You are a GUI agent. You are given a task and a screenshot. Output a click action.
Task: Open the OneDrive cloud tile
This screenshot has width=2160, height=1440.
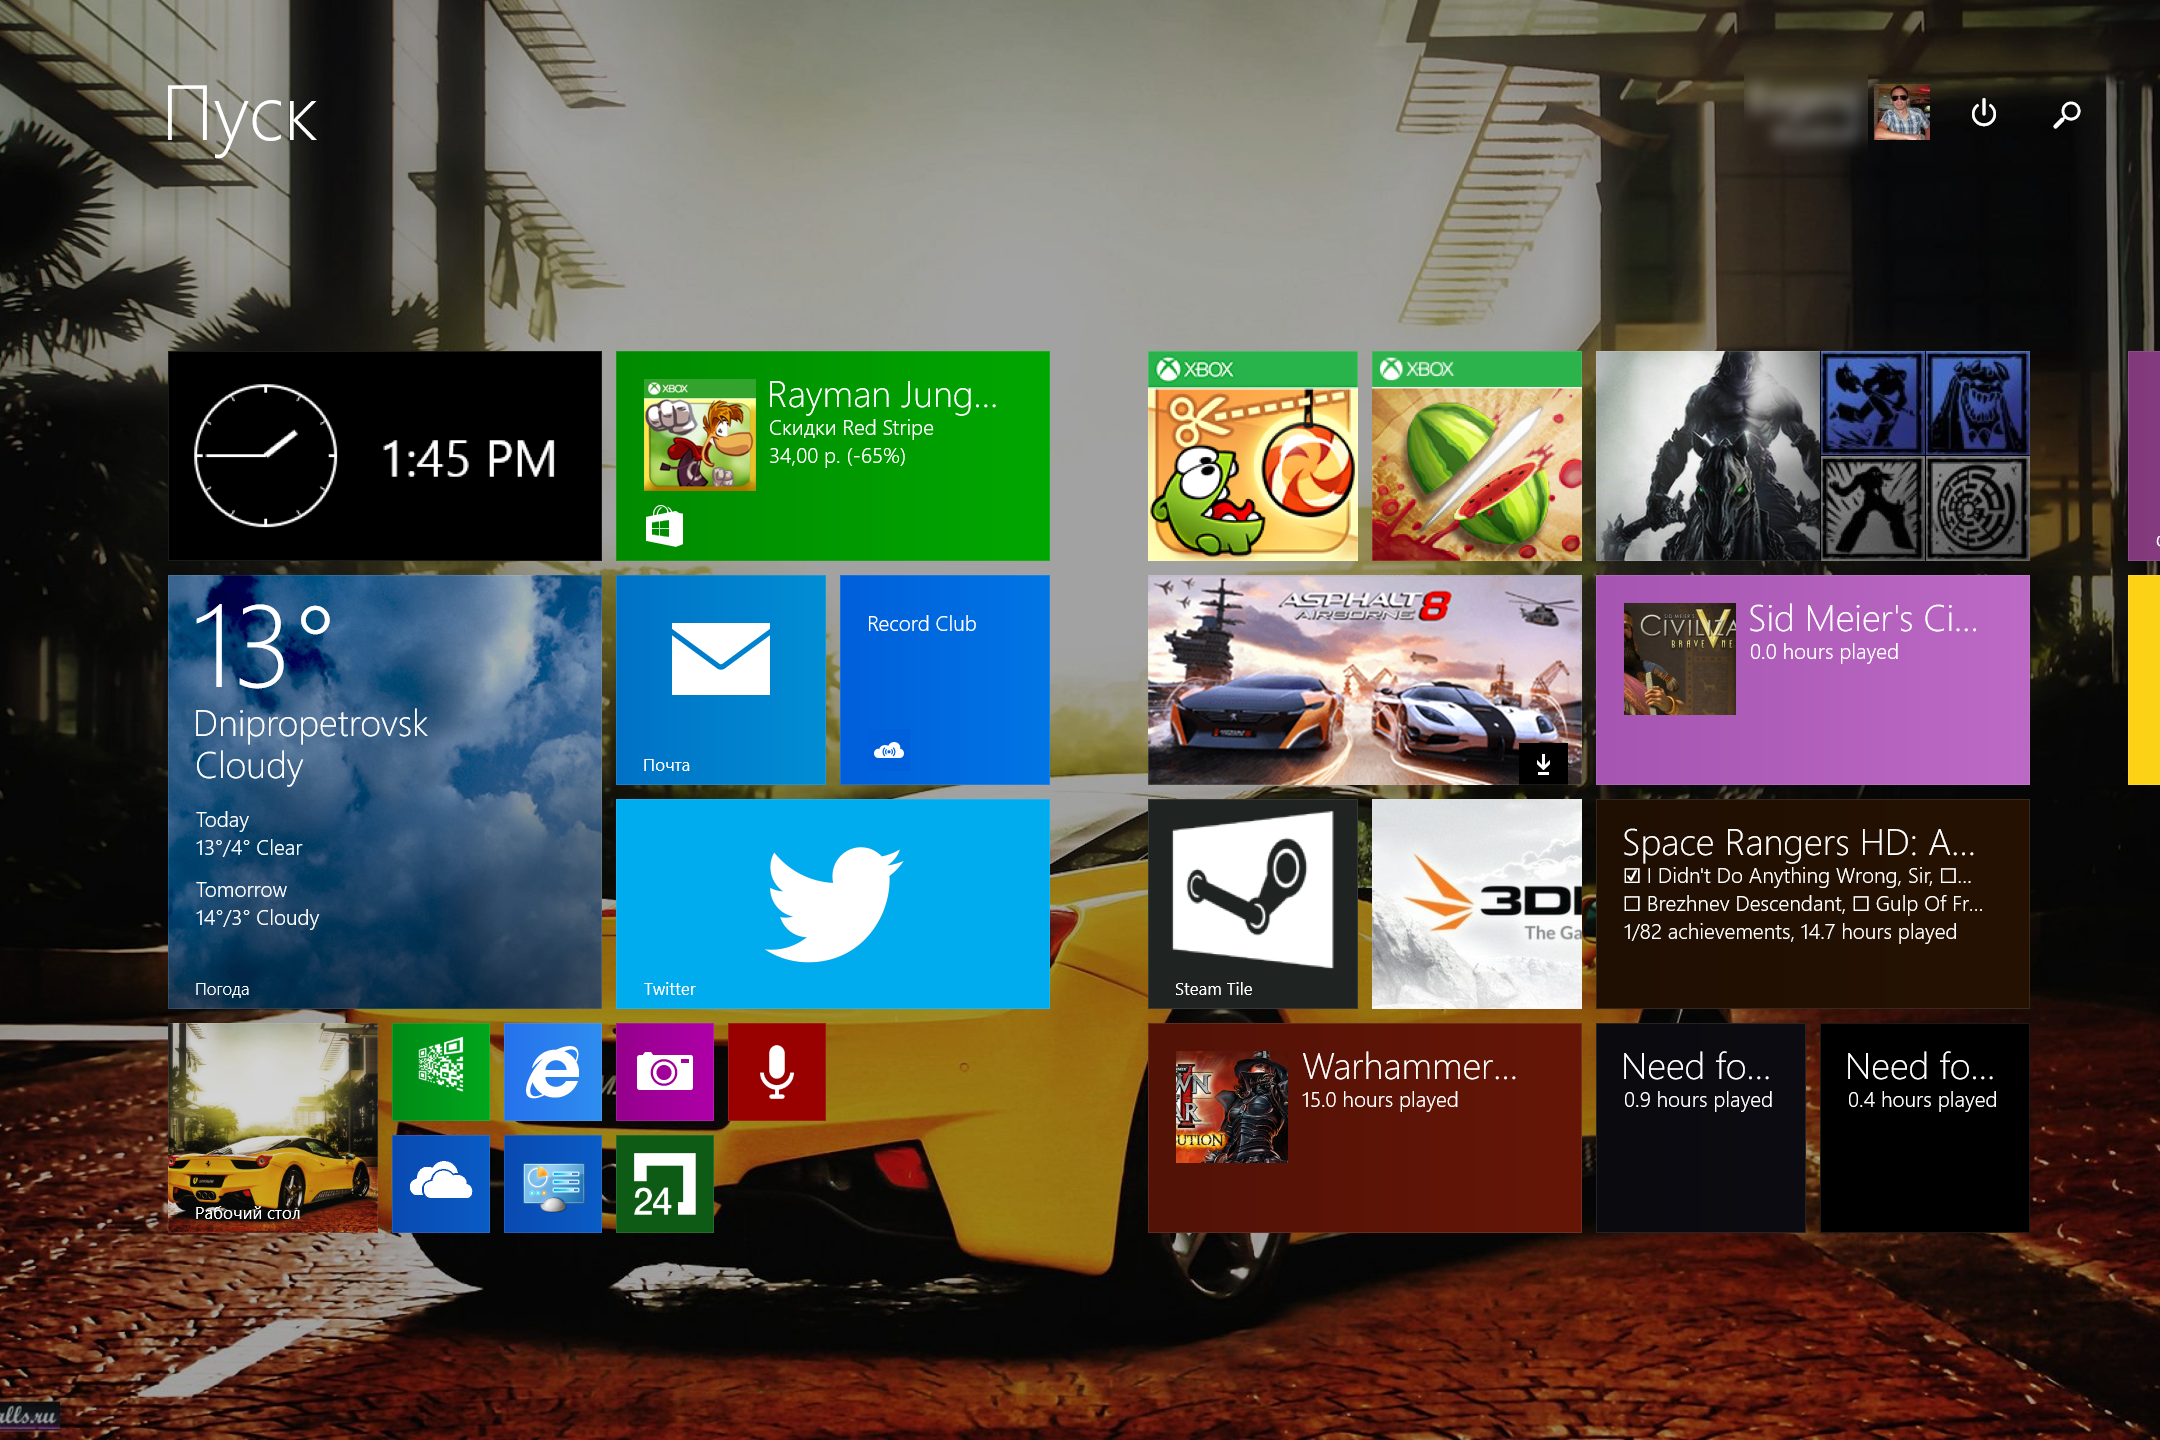tap(441, 1184)
